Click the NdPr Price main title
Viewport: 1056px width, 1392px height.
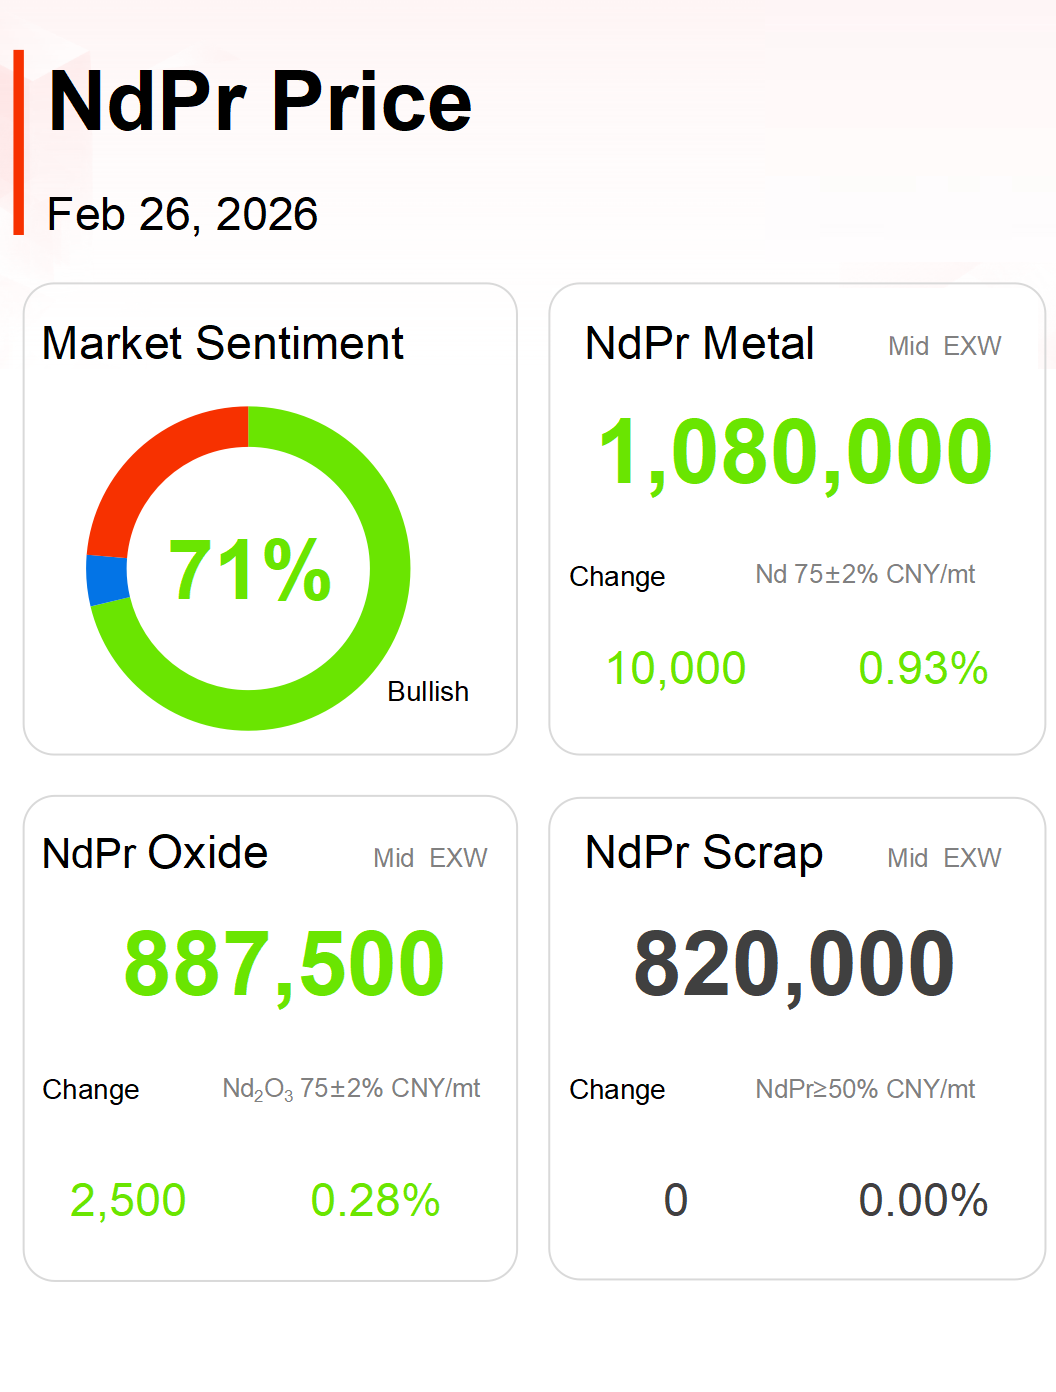[260, 102]
